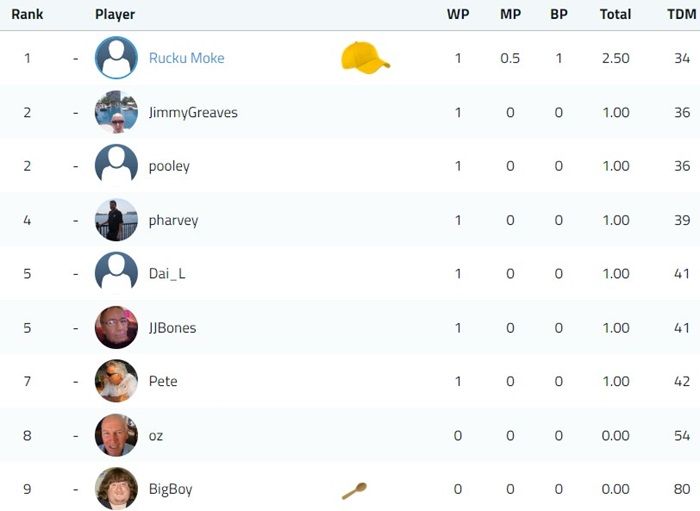Sort by the WP column header
Image resolution: width=700 pixels, height=511 pixels.
[458, 14]
